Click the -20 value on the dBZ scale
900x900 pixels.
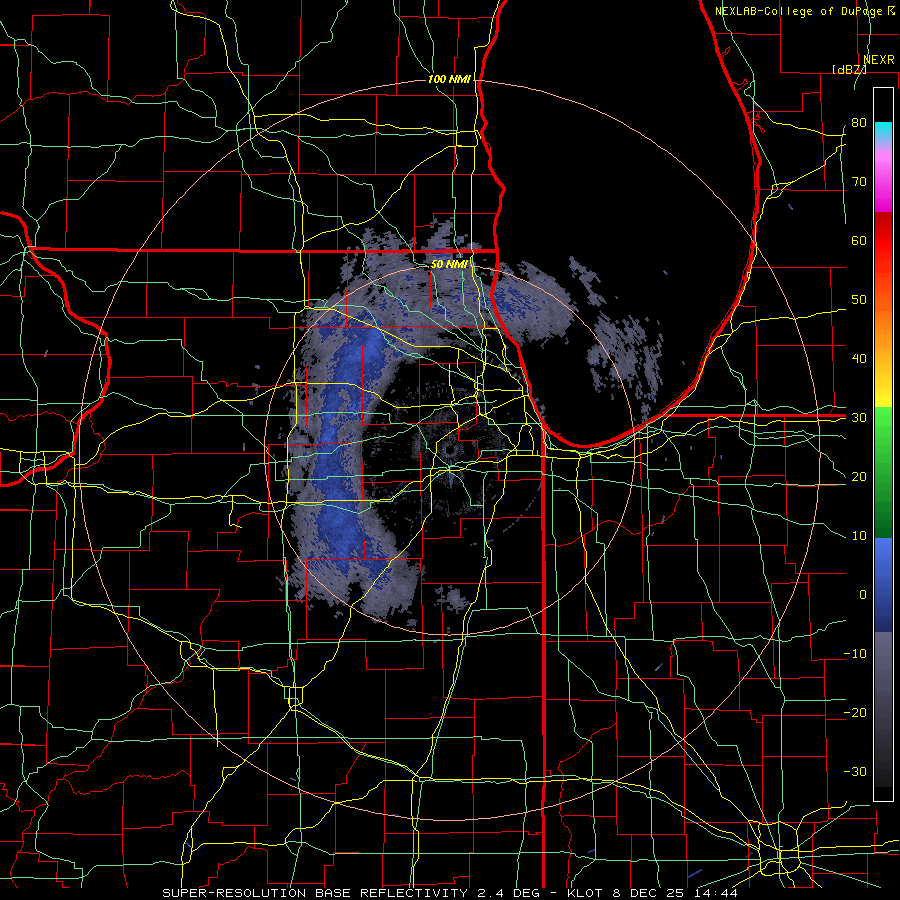855,713
